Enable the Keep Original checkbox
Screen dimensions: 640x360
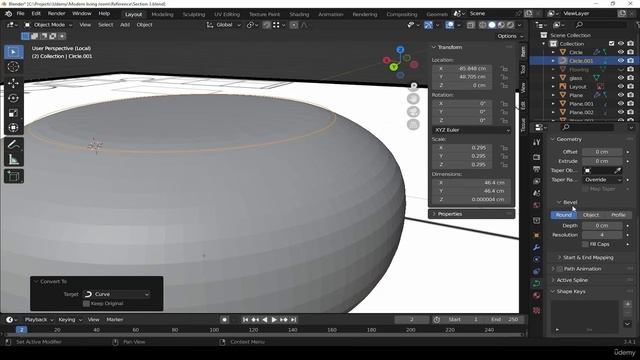coord(86,304)
